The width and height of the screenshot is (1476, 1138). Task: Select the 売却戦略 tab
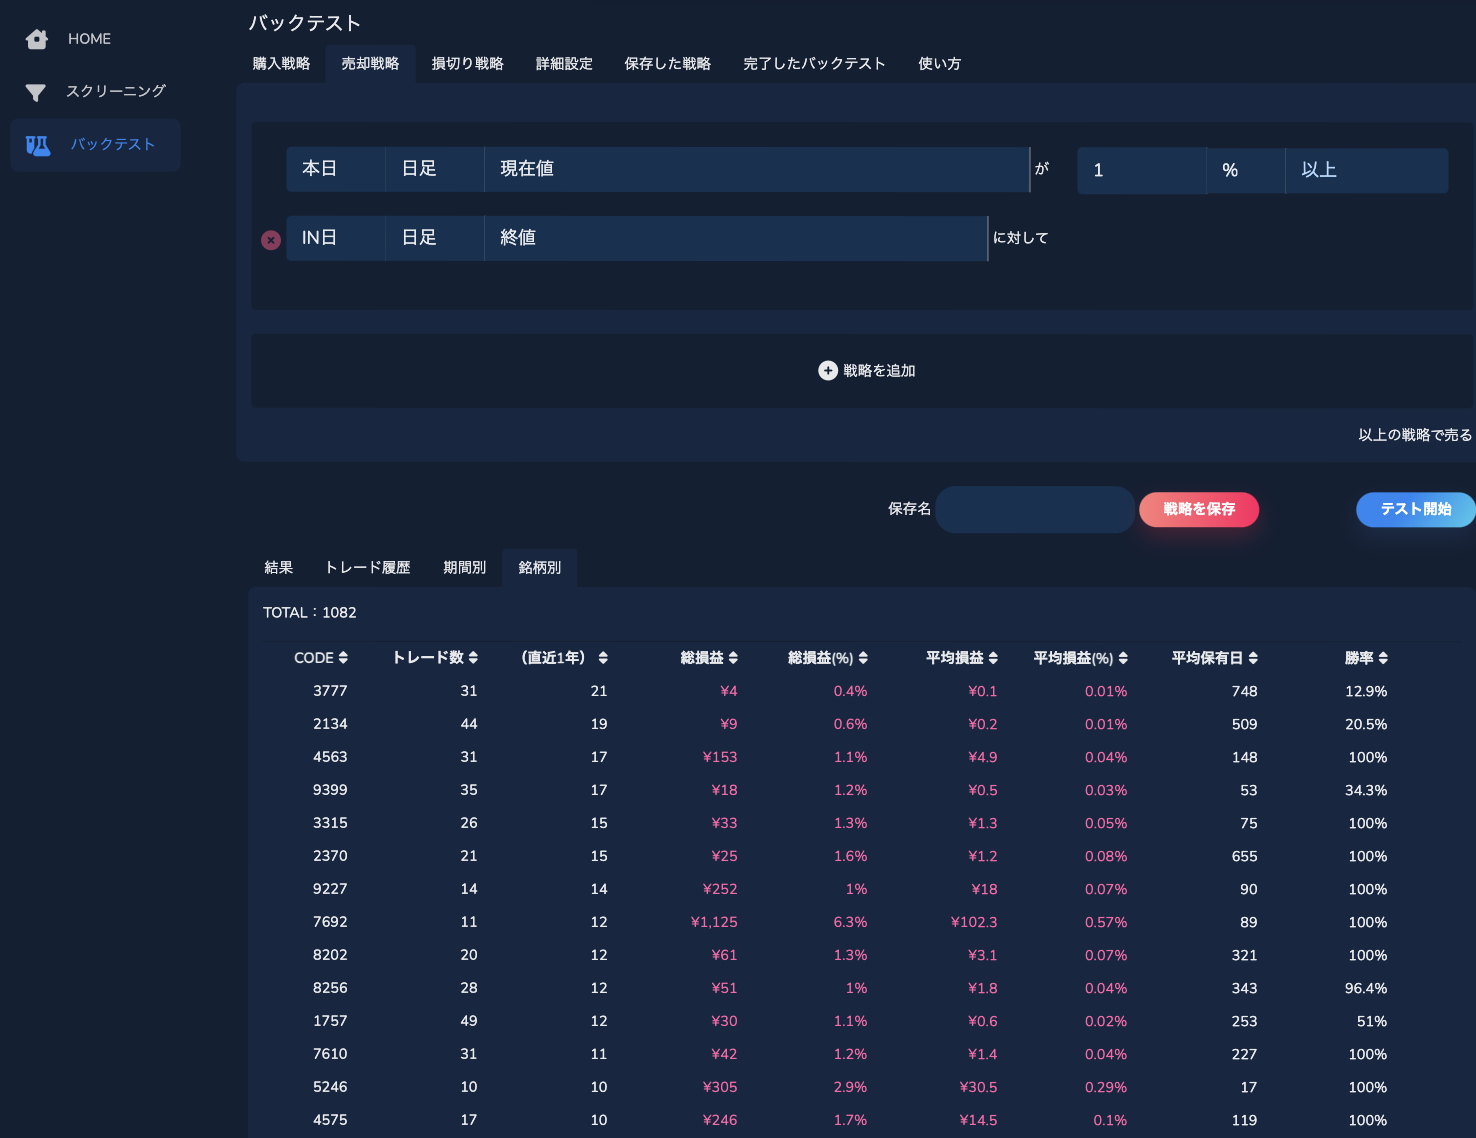pyautogui.click(x=370, y=64)
